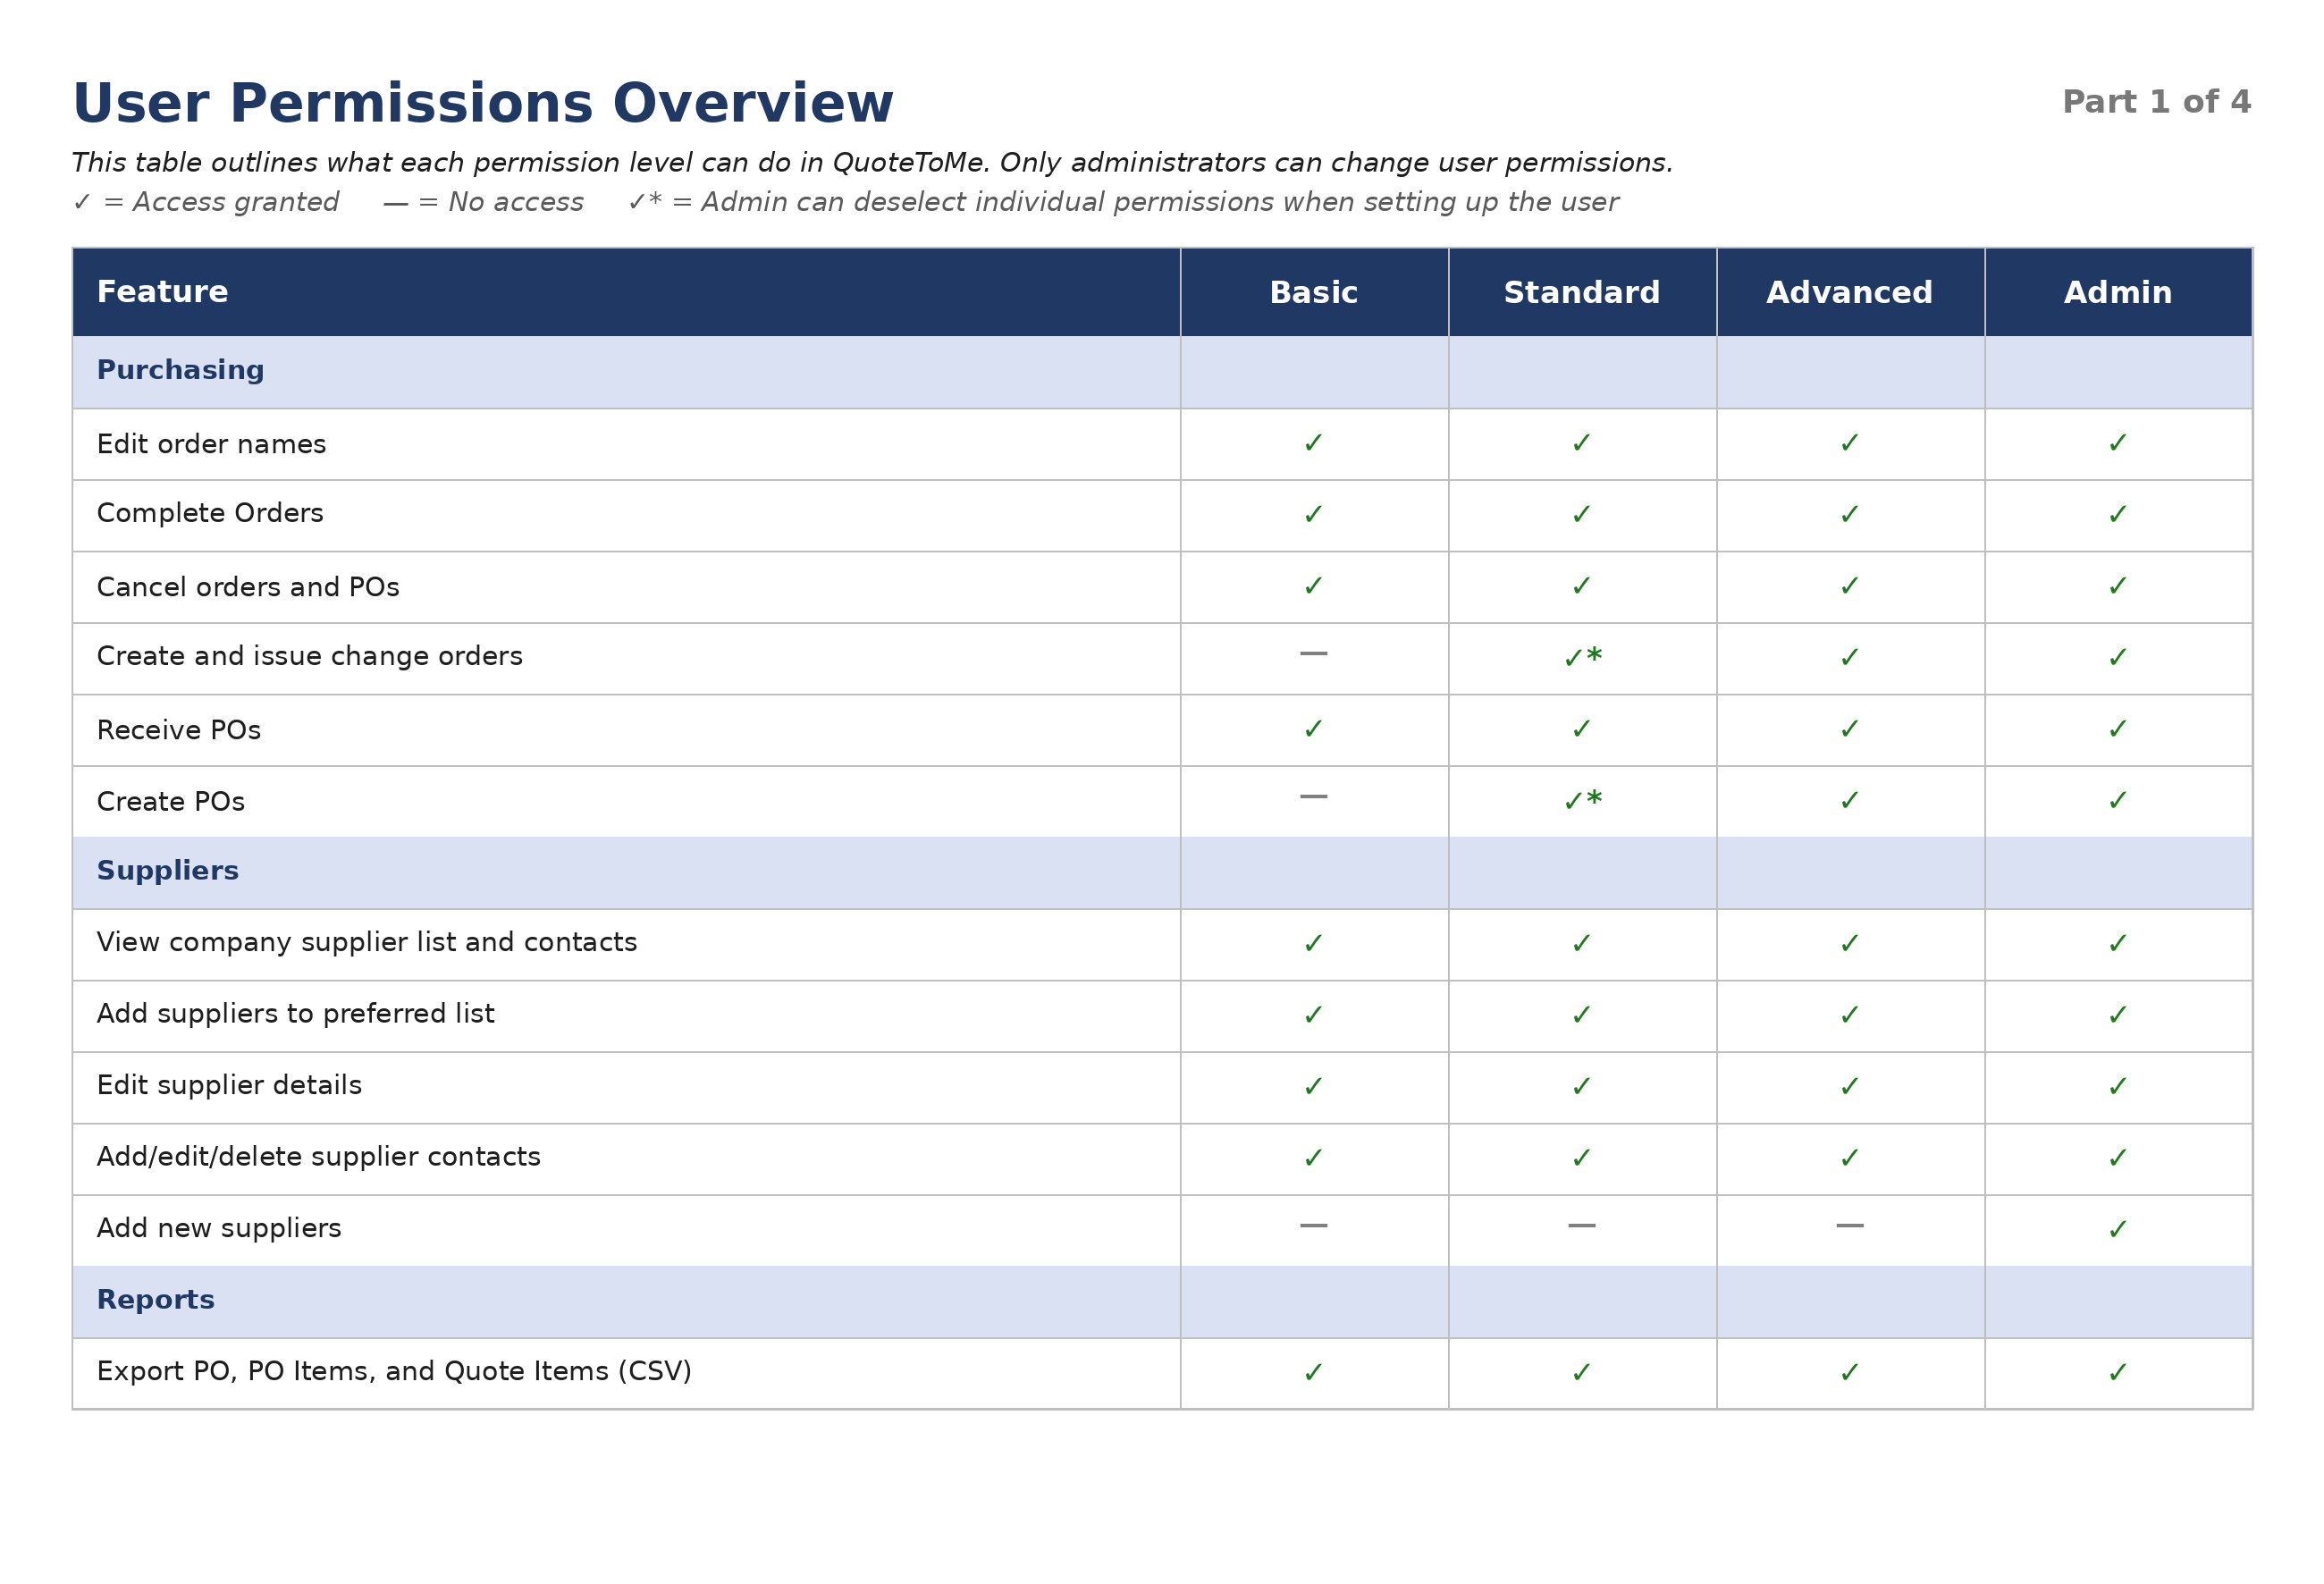
Task: Click the Cancel orders and POs label
Action: click(x=248, y=587)
